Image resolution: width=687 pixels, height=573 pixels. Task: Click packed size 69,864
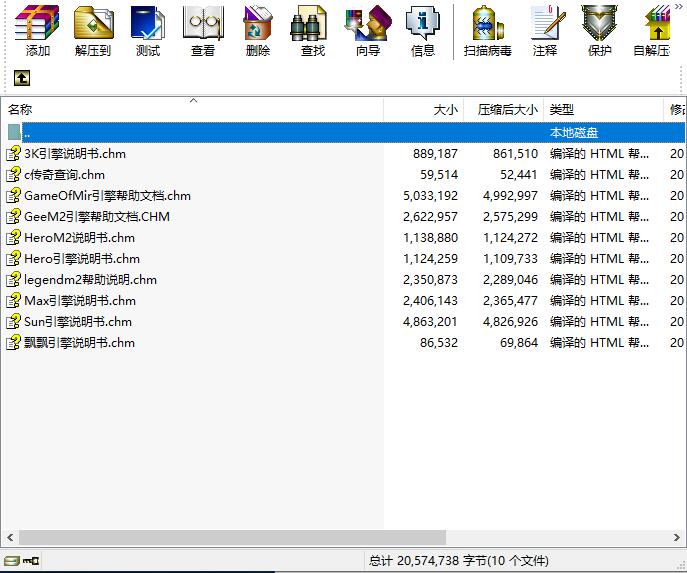coord(519,343)
